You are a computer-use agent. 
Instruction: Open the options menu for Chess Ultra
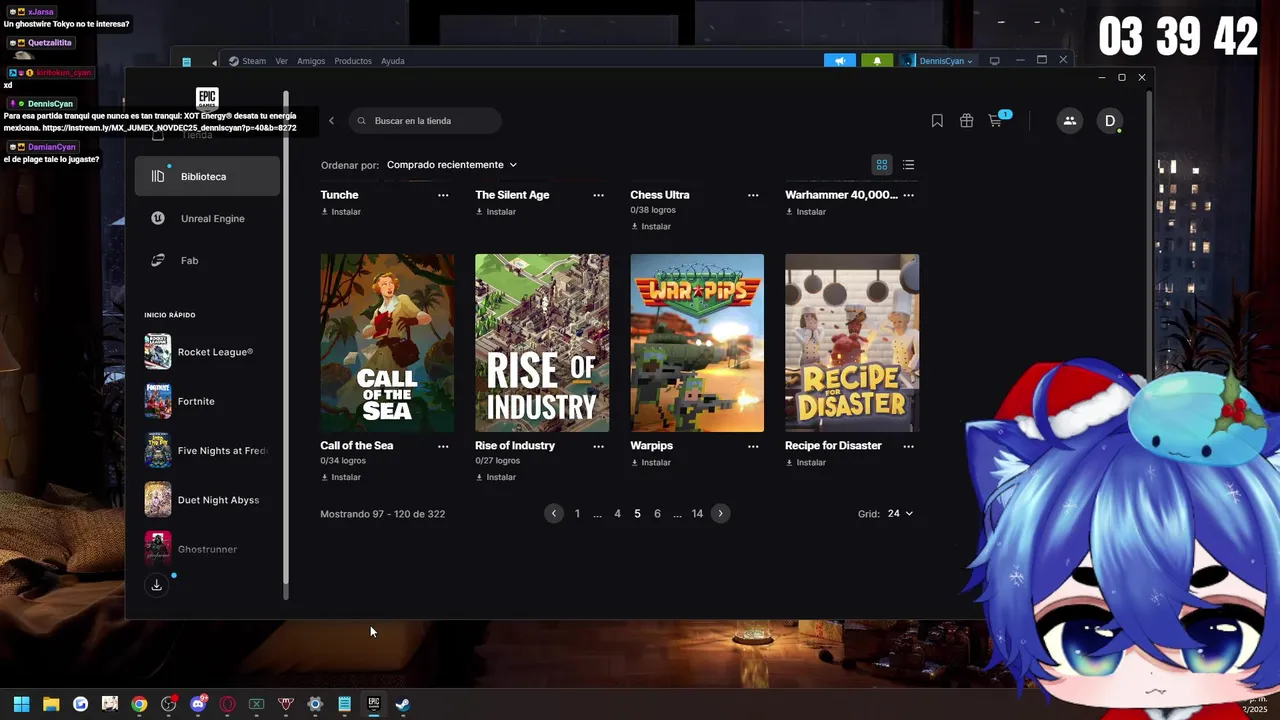[x=753, y=195]
